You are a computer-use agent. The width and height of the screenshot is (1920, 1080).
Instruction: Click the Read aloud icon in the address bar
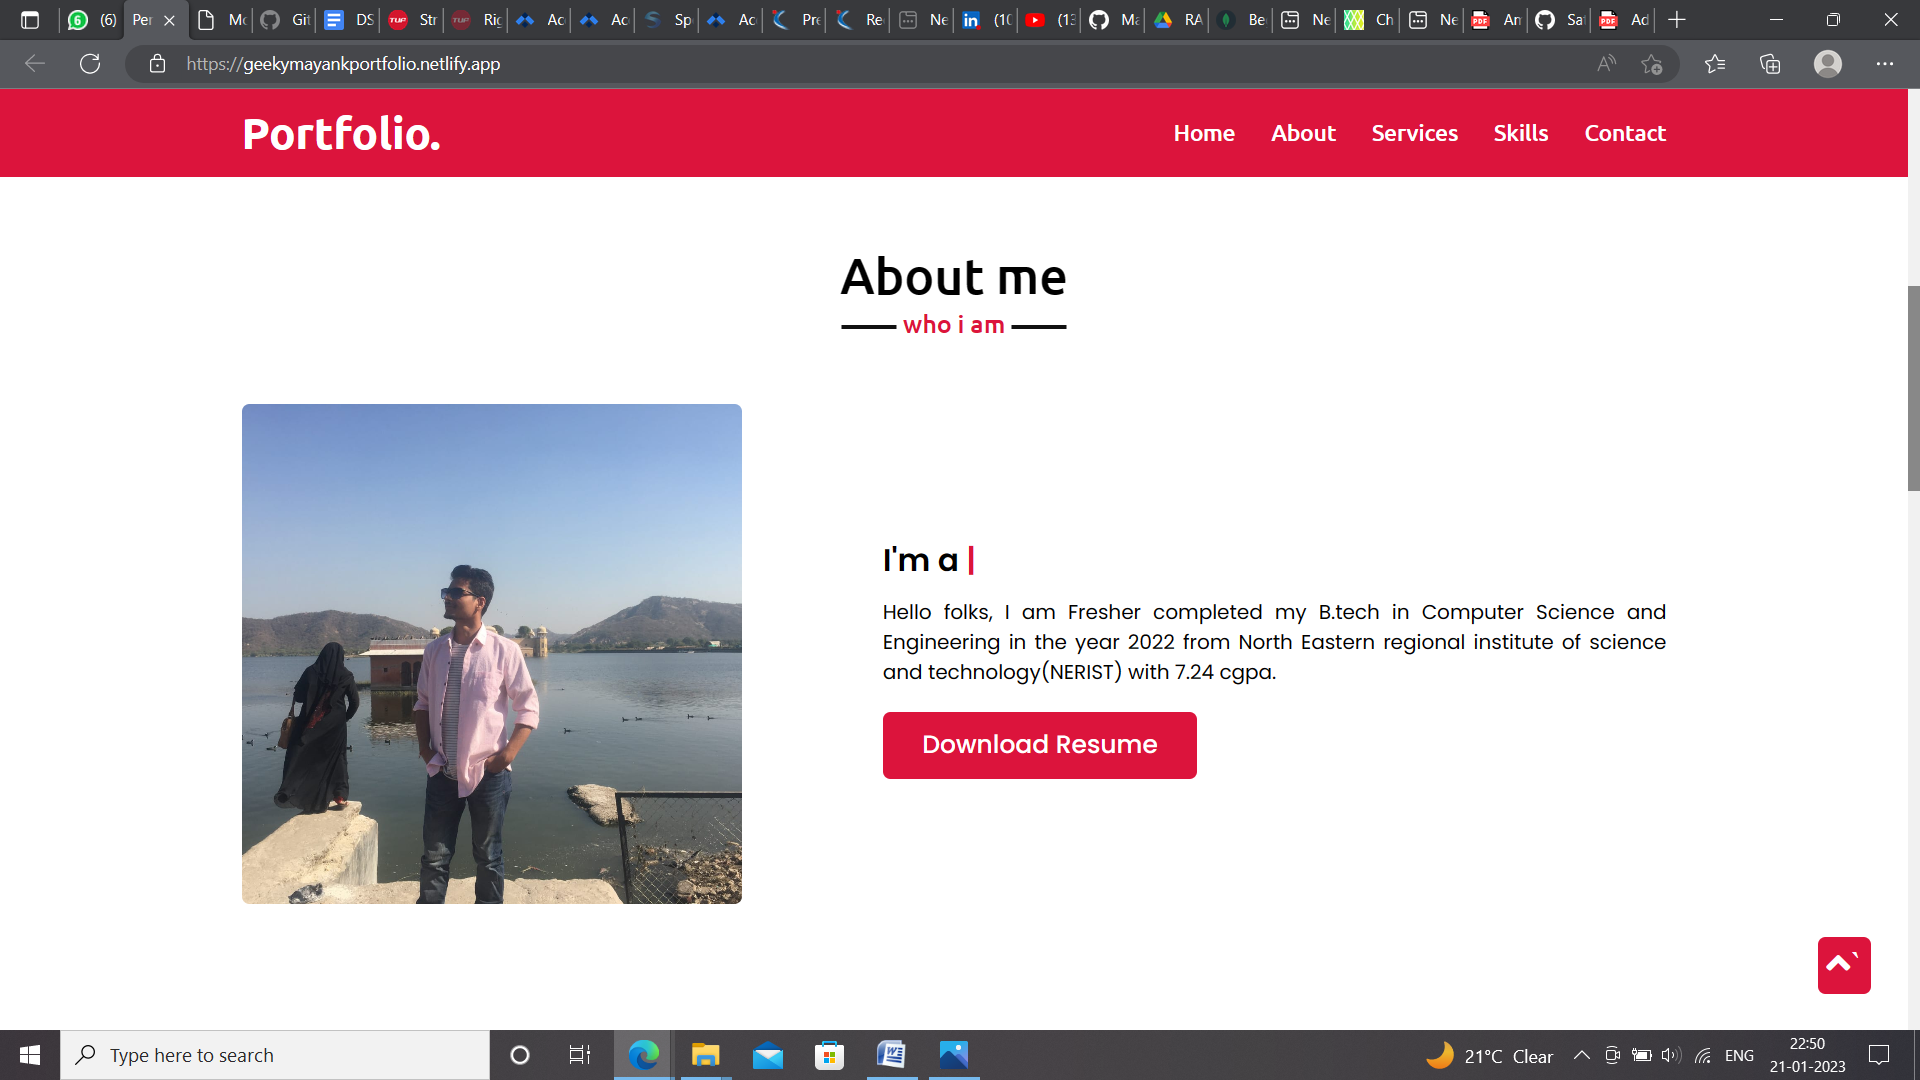[1606, 64]
